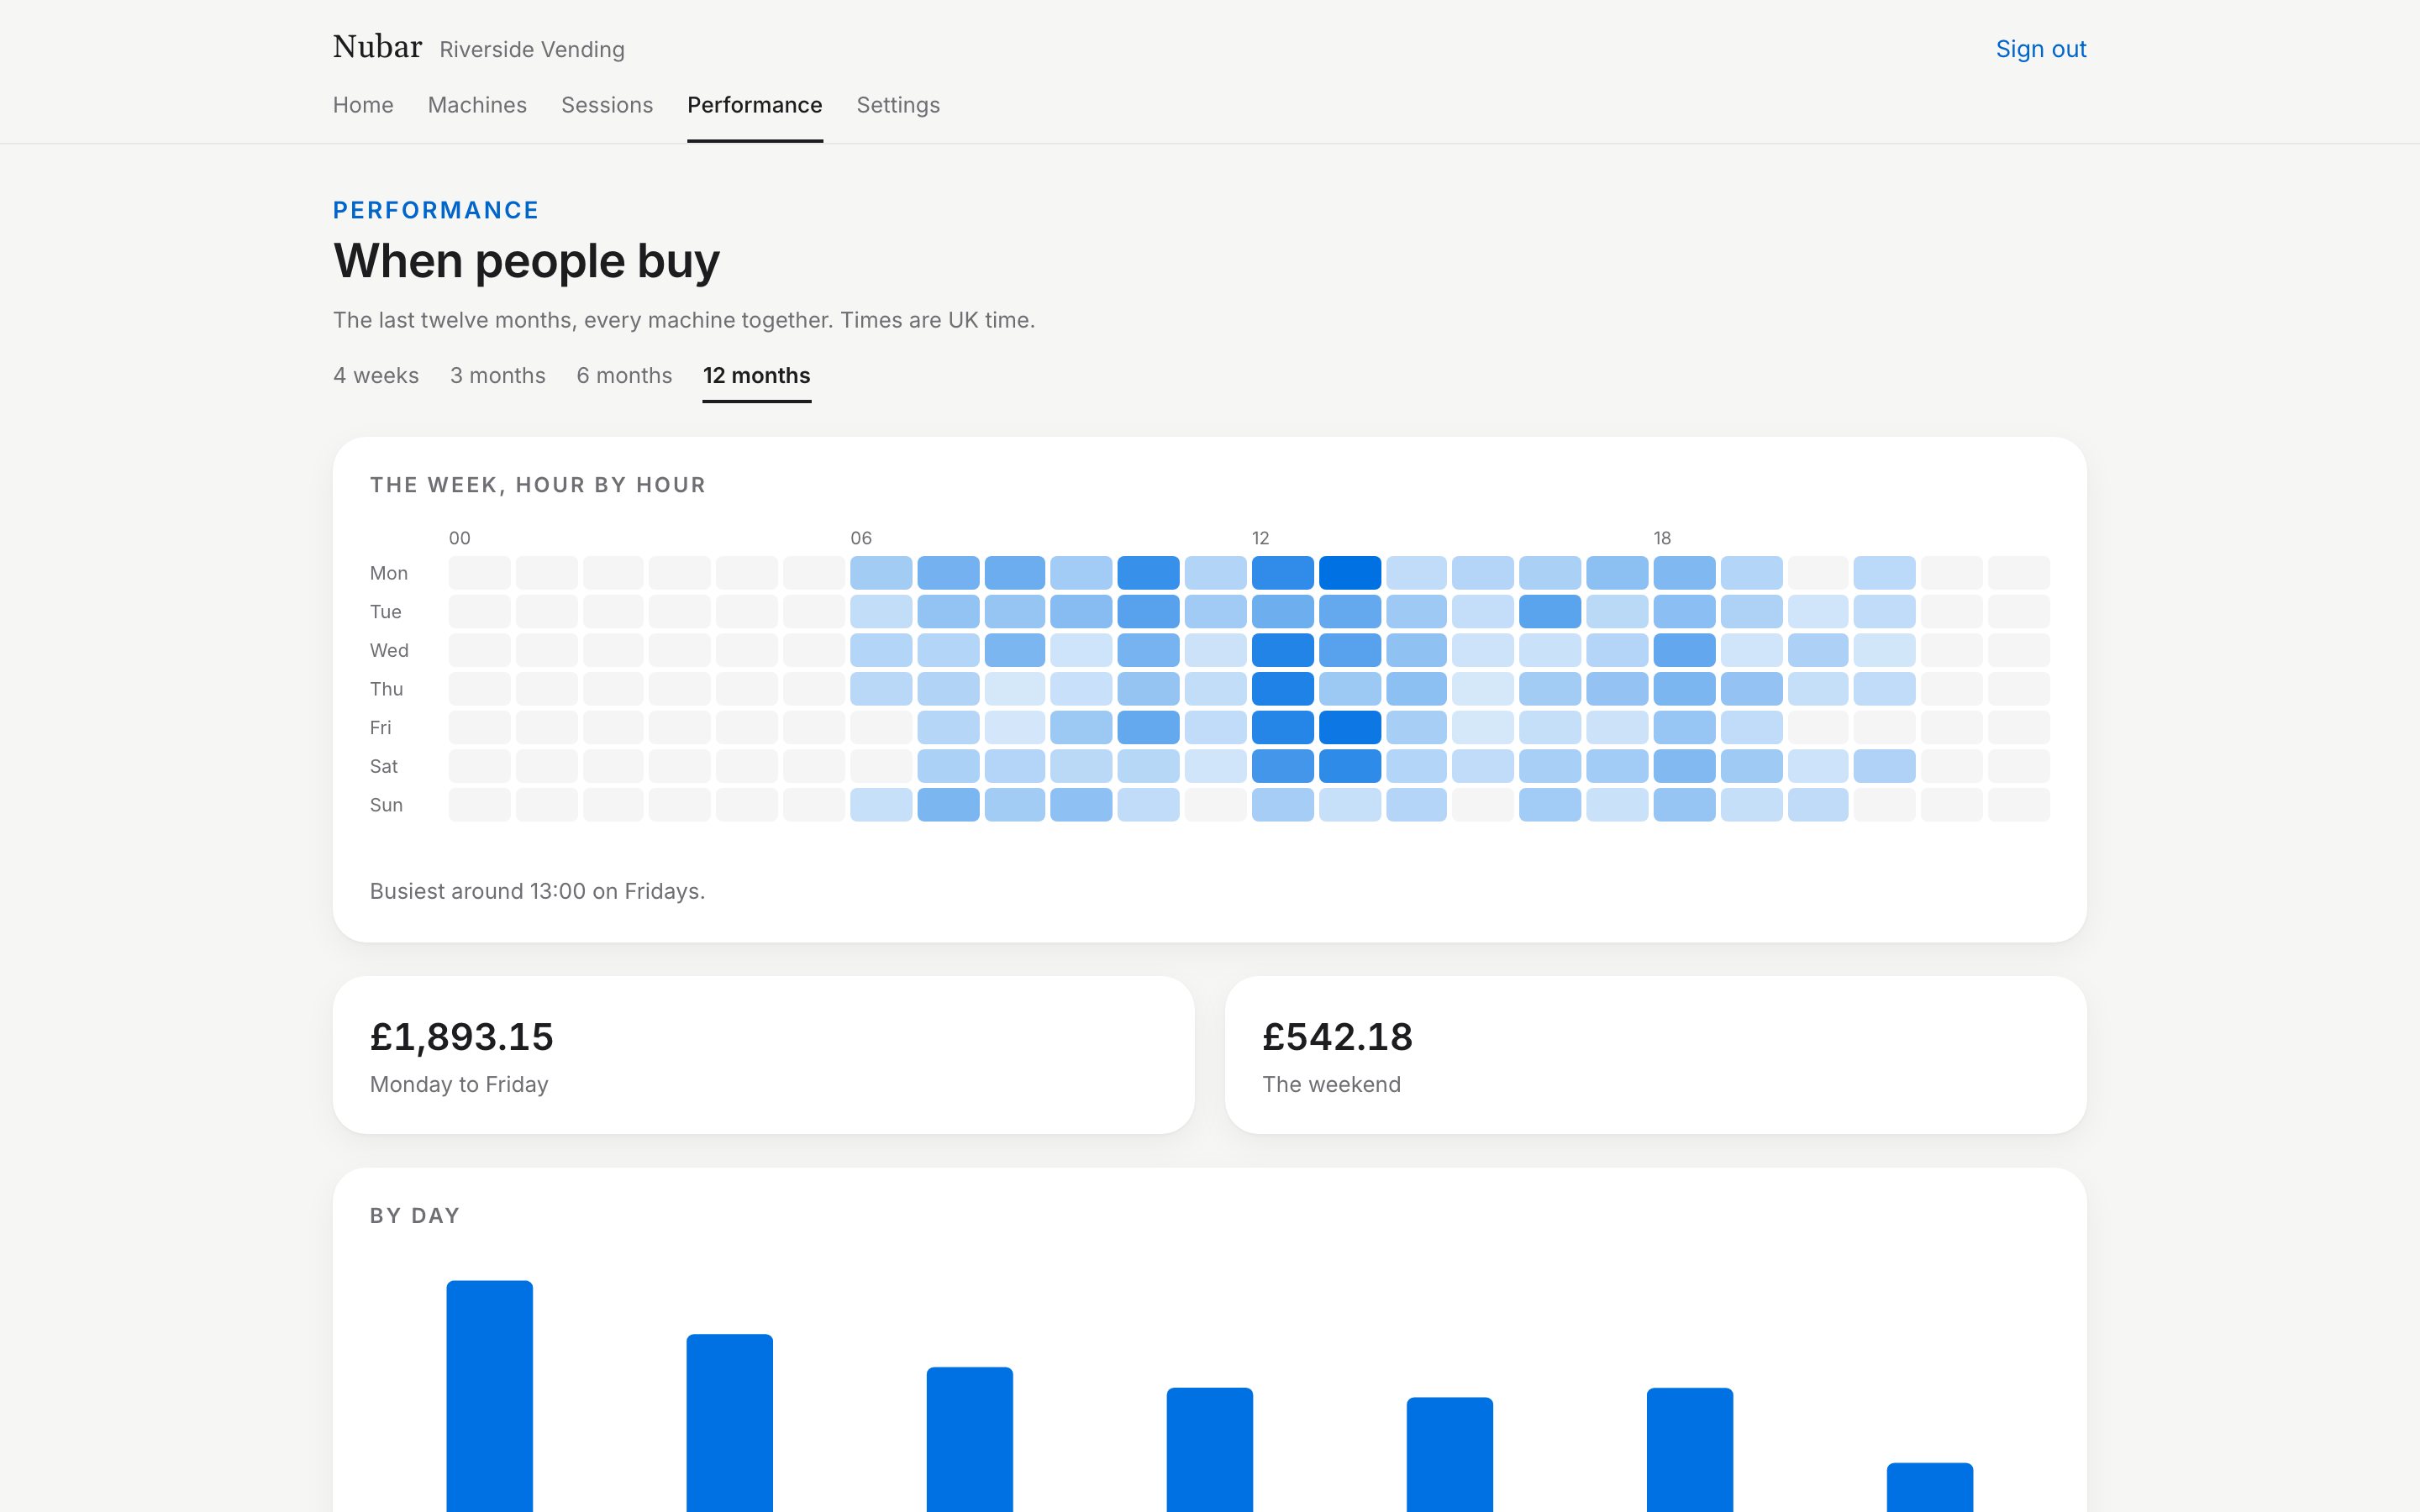Go to the Home tab
The image size is (2420, 1512).
pyautogui.click(x=363, y=105)
